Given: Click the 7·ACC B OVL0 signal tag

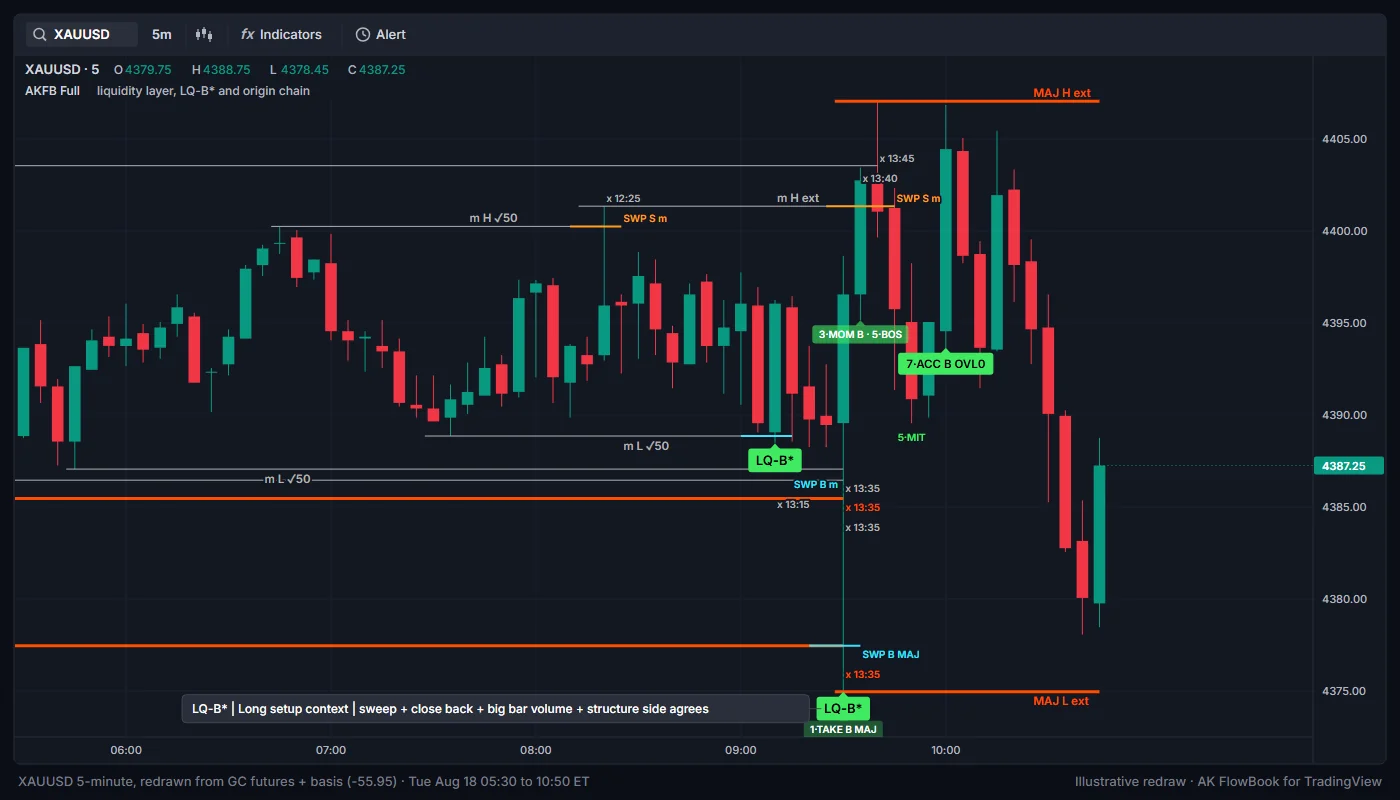Looking at the screenshot, I should coord(946,364).
